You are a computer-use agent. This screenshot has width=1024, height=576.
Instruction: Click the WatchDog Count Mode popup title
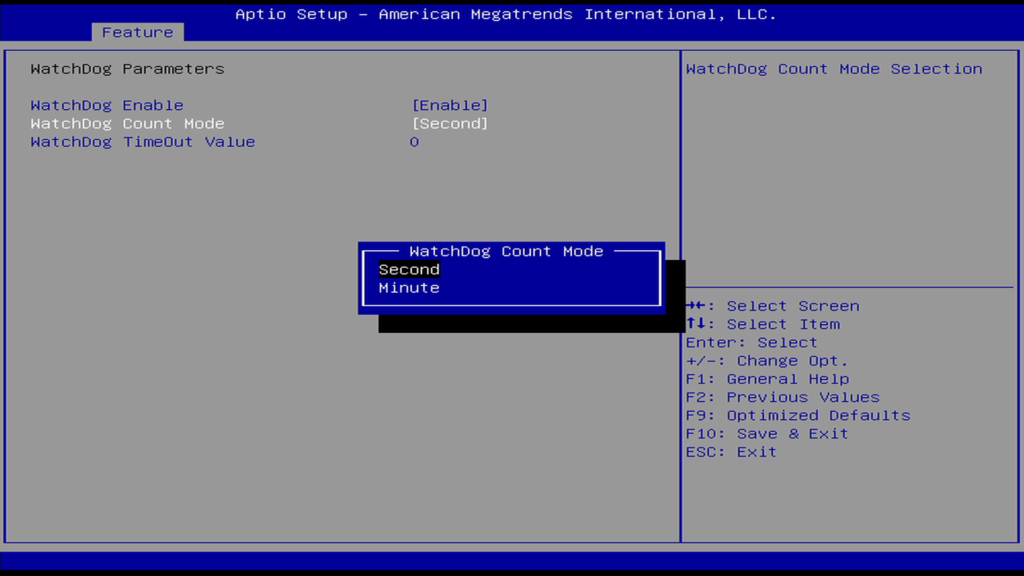pos(506,251)
